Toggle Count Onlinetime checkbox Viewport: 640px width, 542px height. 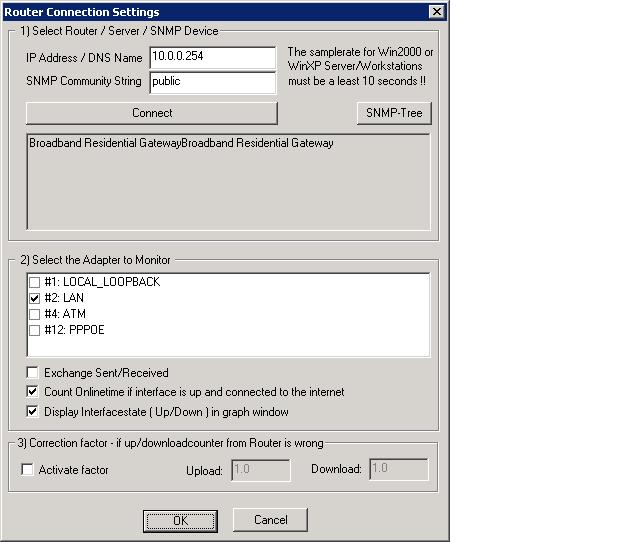point(32,392)
